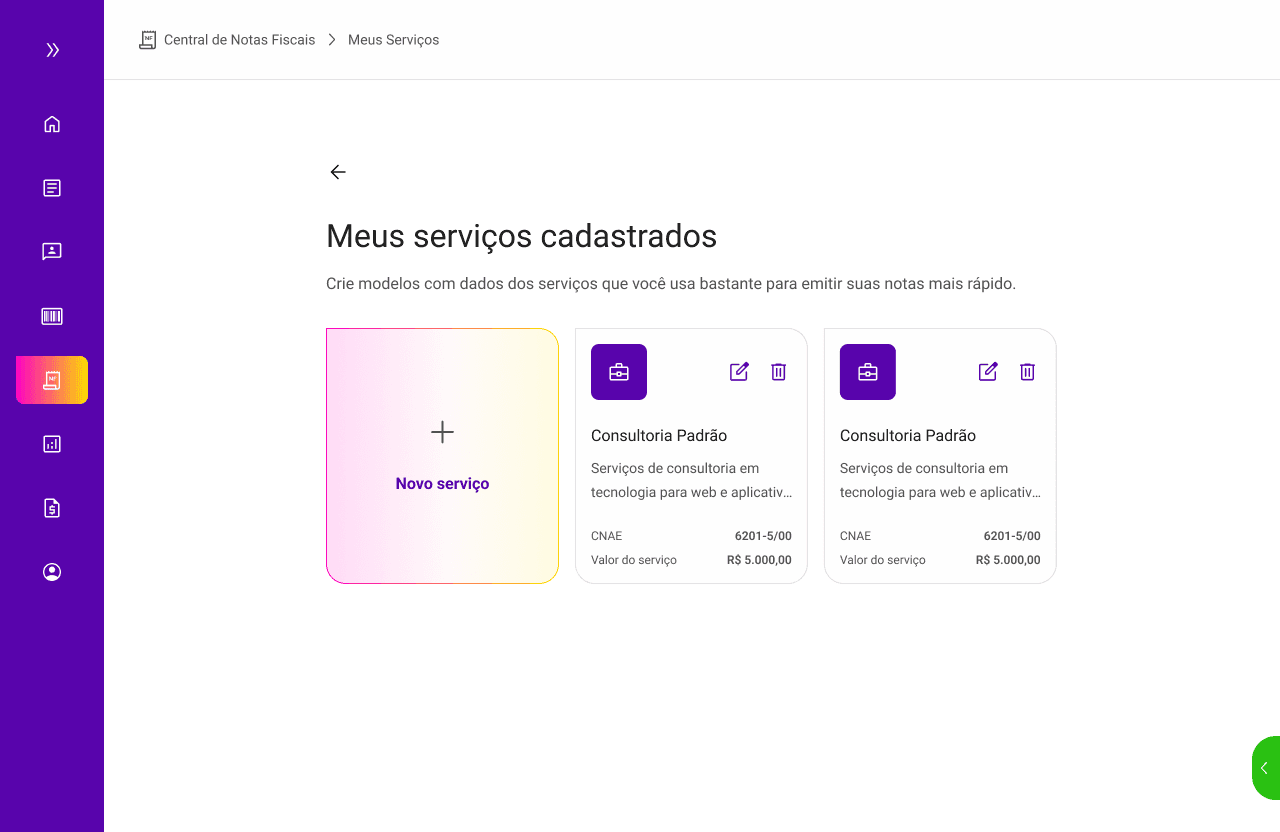Expand the green side panel chevron

pyautogui.click(x=1265, y=768)
